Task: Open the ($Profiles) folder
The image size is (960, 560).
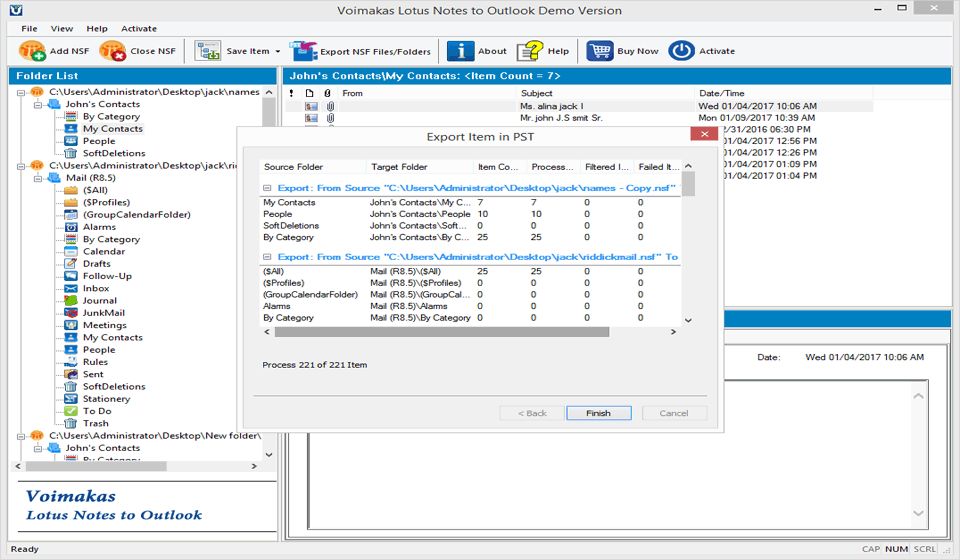Action: [107, 202]
